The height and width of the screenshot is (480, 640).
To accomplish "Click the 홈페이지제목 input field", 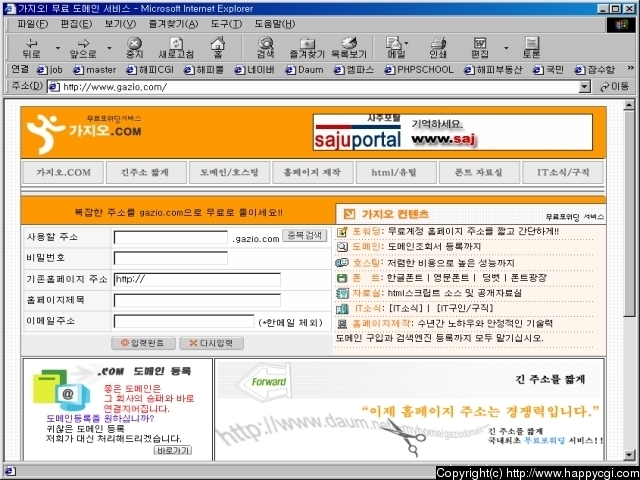I will click(x=197, y=300).
